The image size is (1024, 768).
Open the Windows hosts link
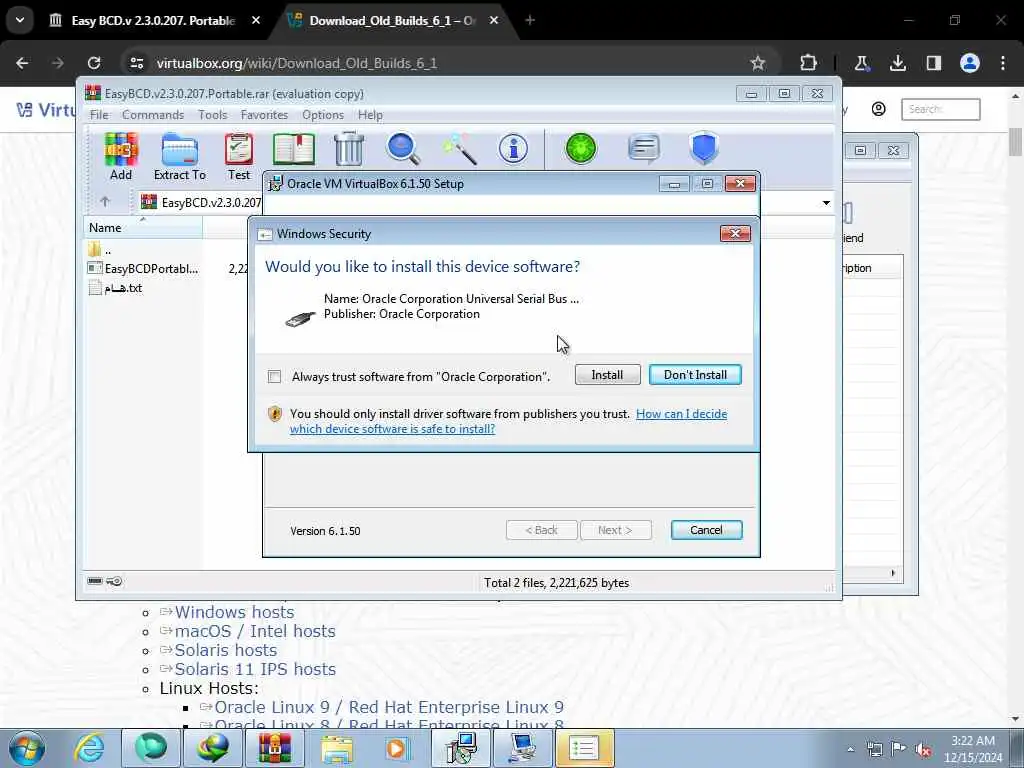click(234, 613)
